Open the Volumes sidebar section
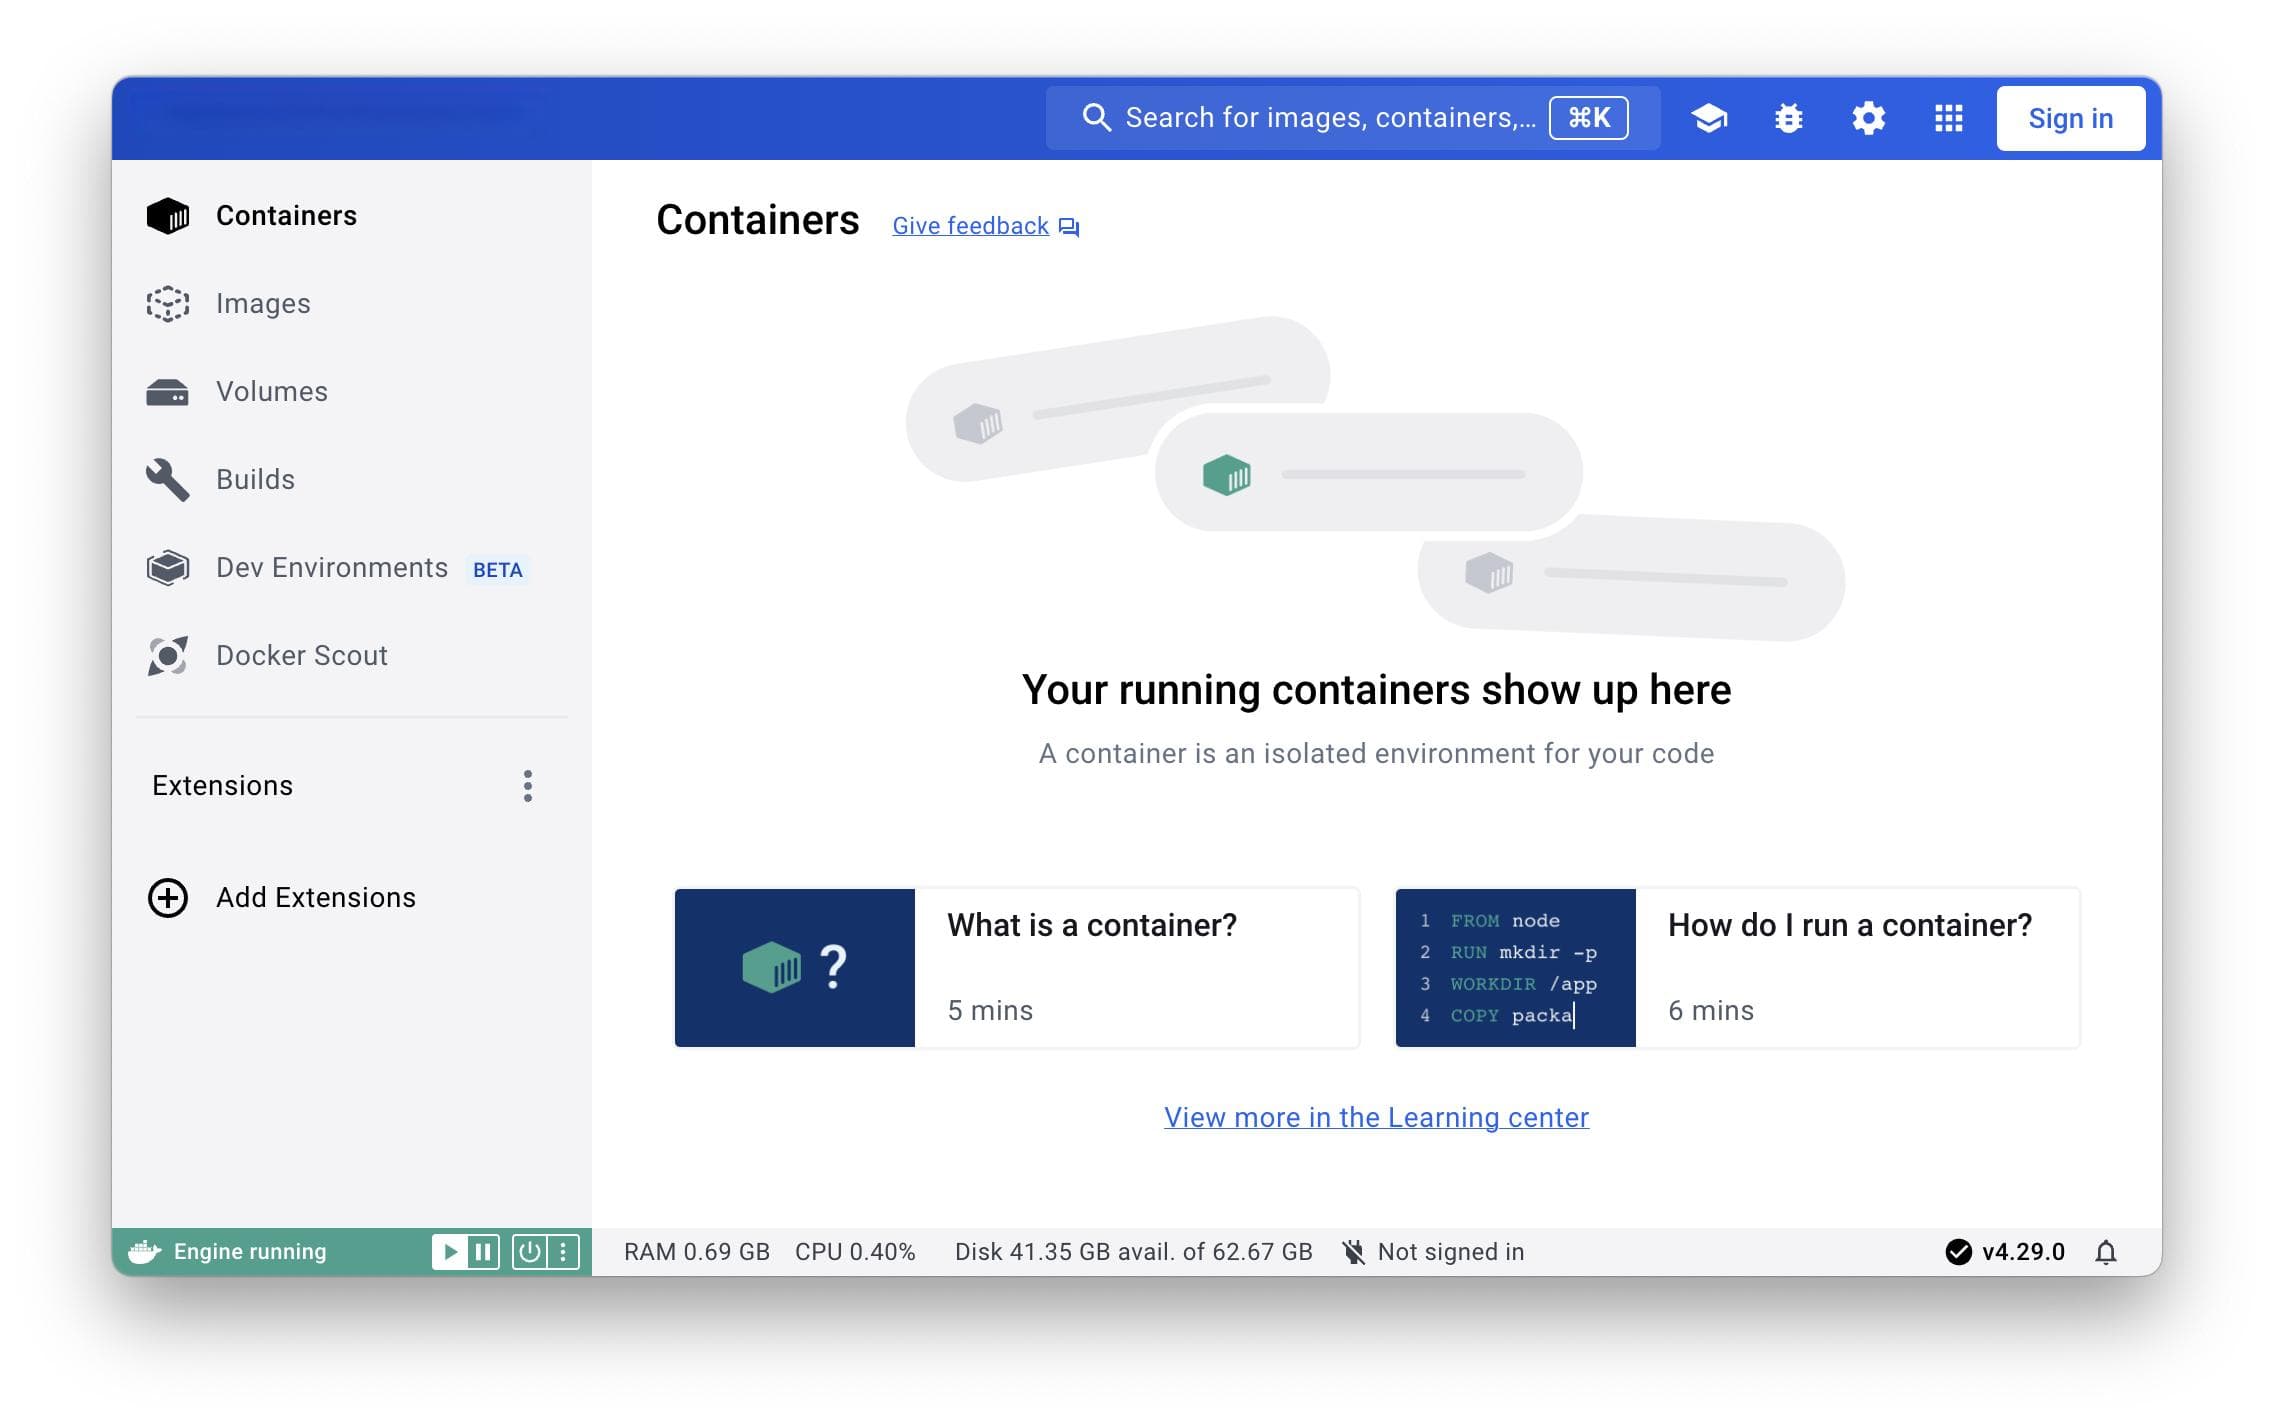 pos(351,391)
